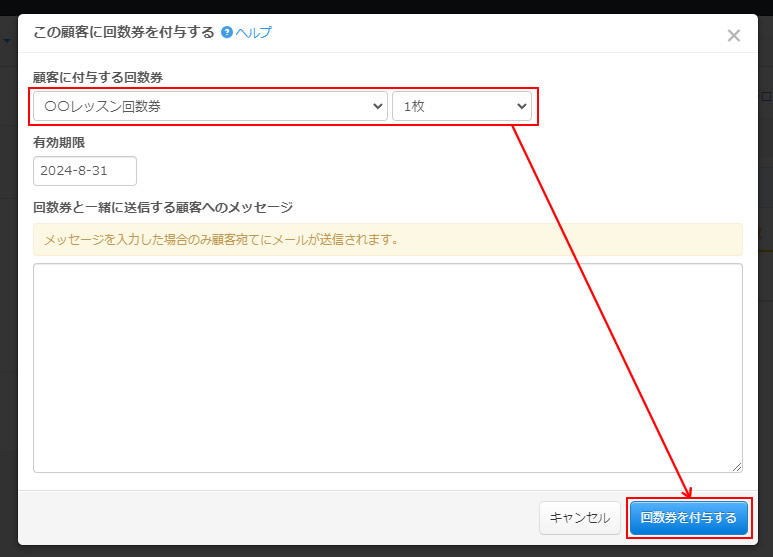Click the 回数券と一緒に送信する顧客へのメッセージ label

click(163, 208)
